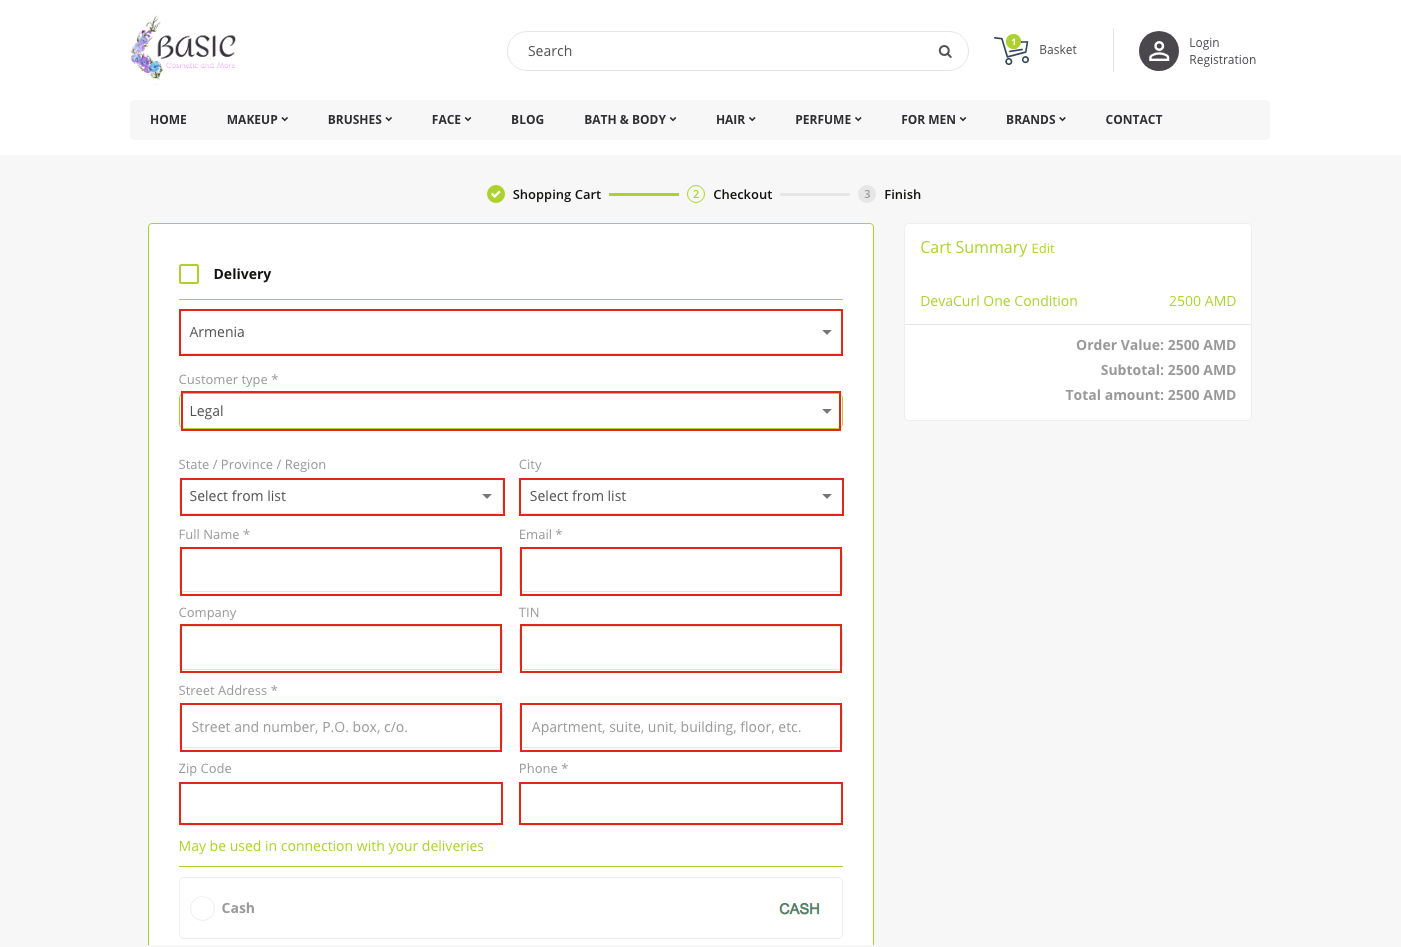Click the search magnifier icon
1401x947 pixels.
click(945, 51)
